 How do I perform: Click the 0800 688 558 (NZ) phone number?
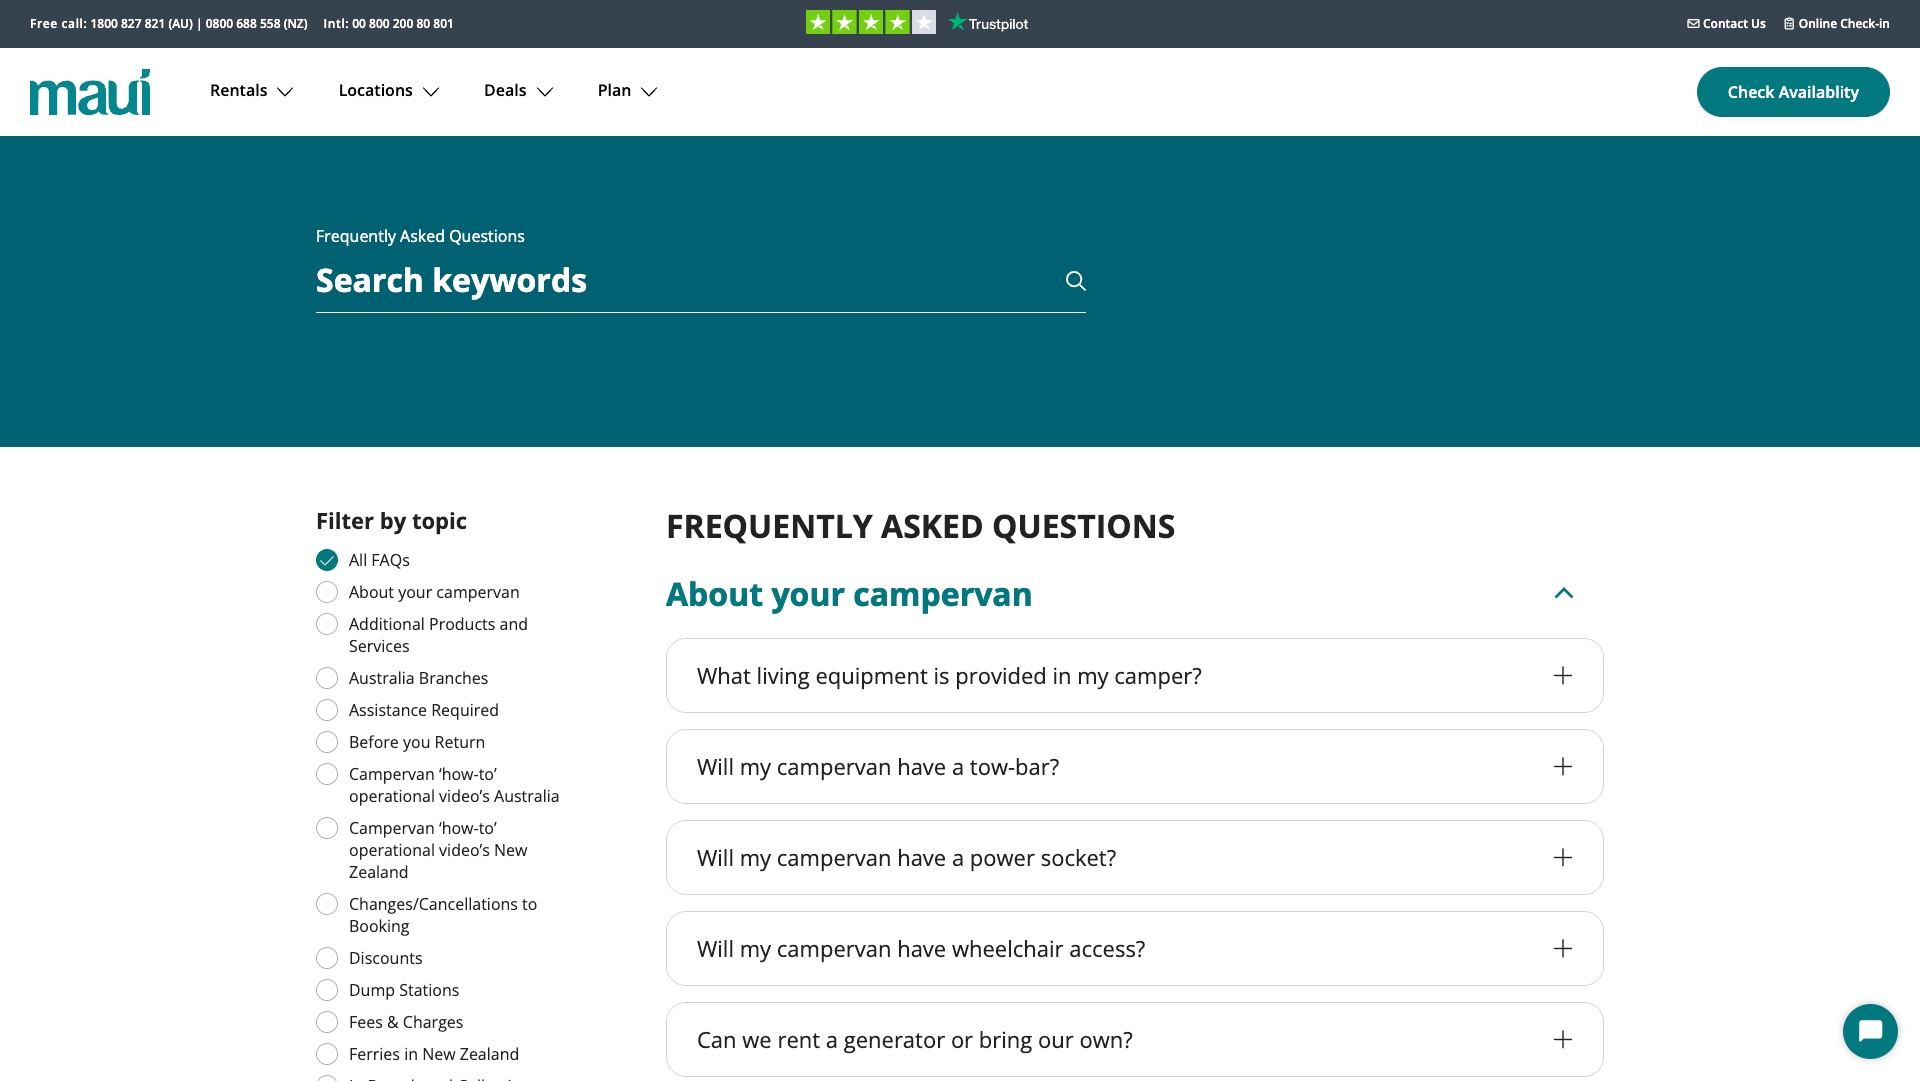[x=256, y=24]
